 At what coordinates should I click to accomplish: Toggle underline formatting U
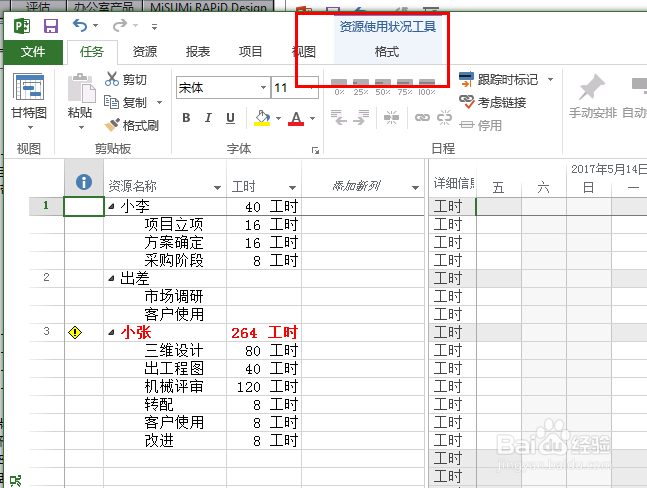coord(230,118)
